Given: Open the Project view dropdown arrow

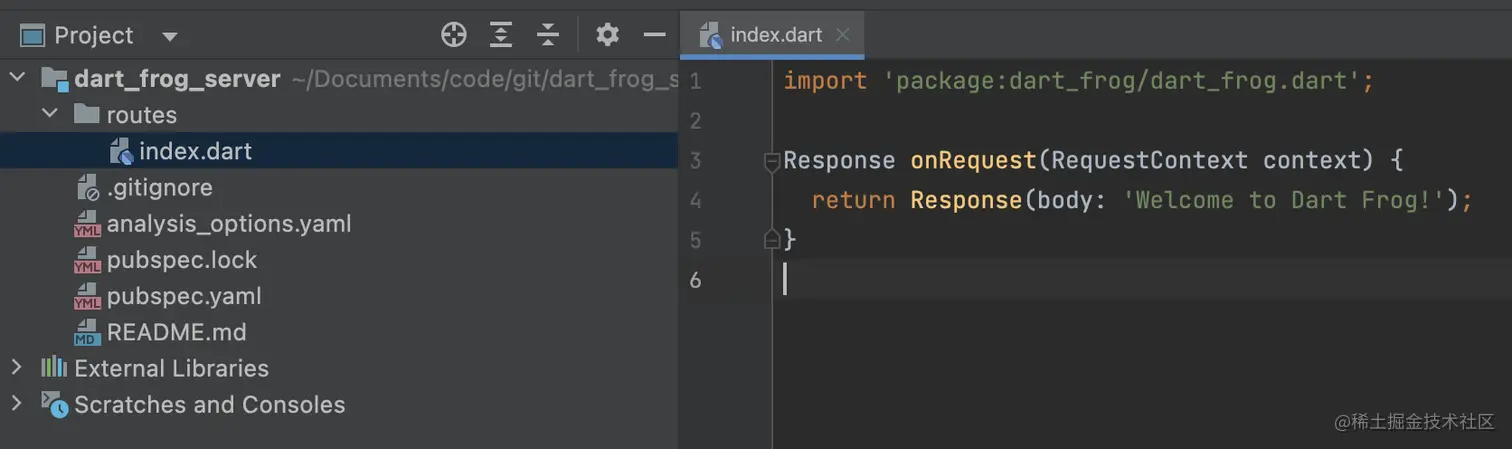Looking at the screenshot, I should pos(170,37).
